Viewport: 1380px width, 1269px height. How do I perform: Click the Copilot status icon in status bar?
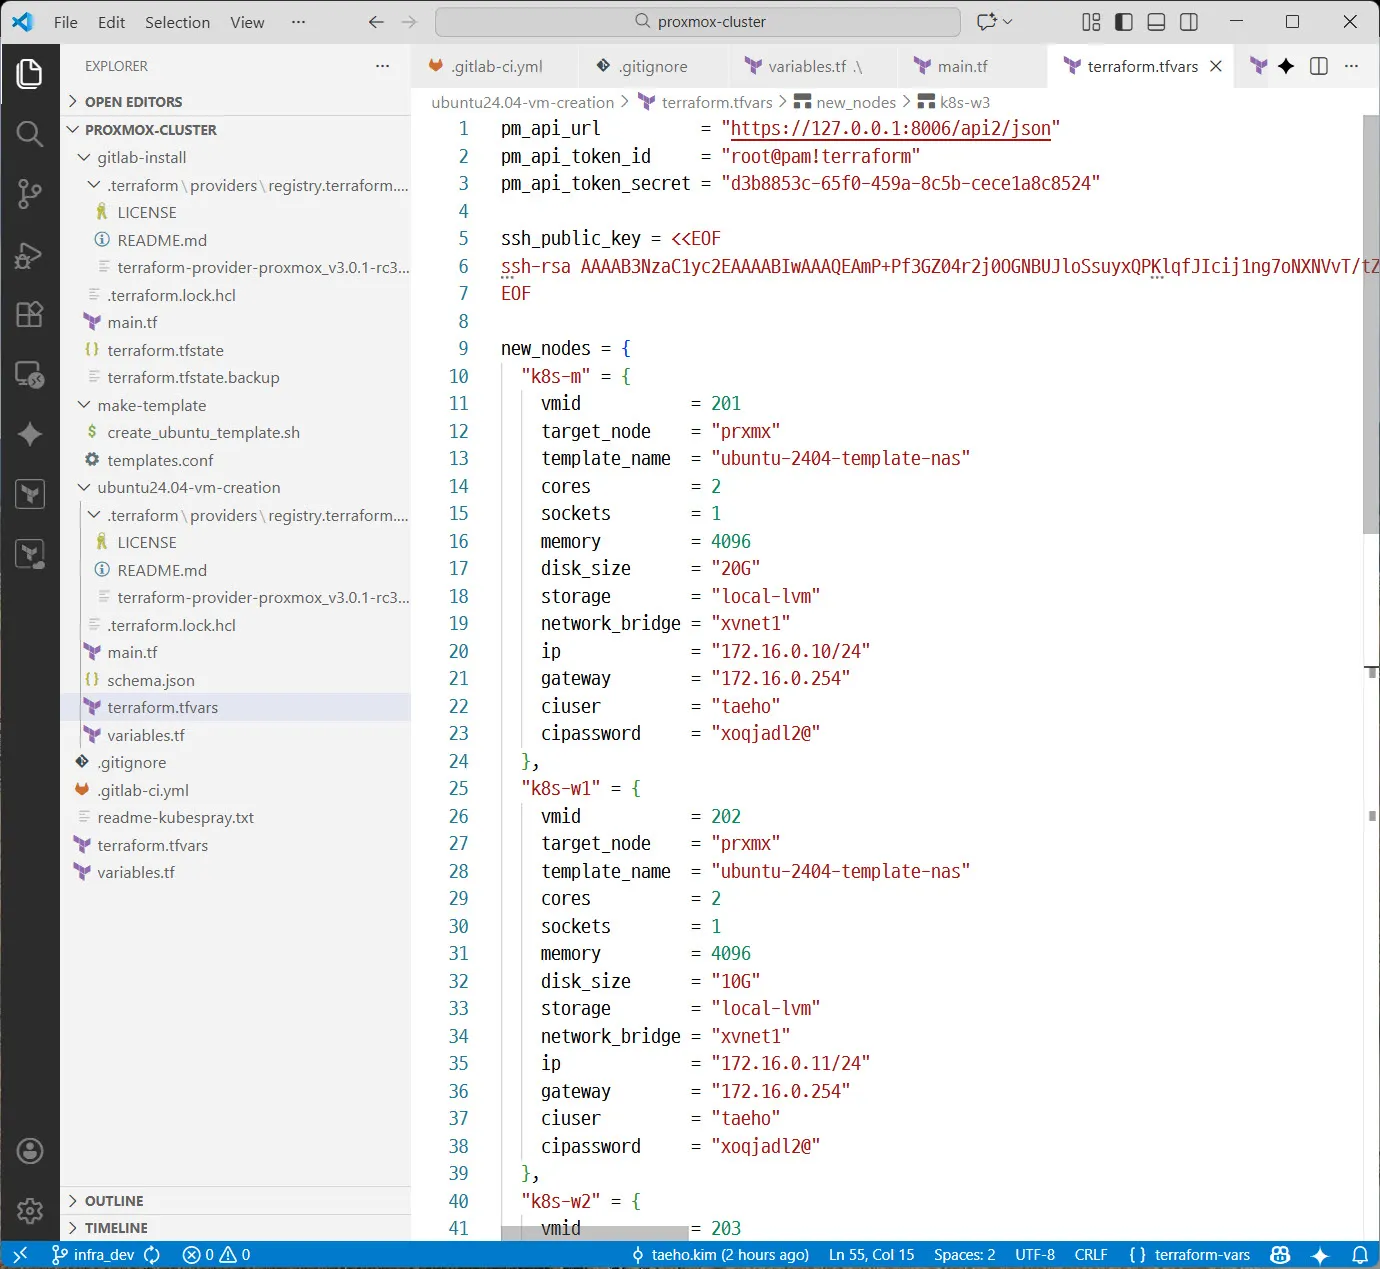[x=1280, y=1254]
